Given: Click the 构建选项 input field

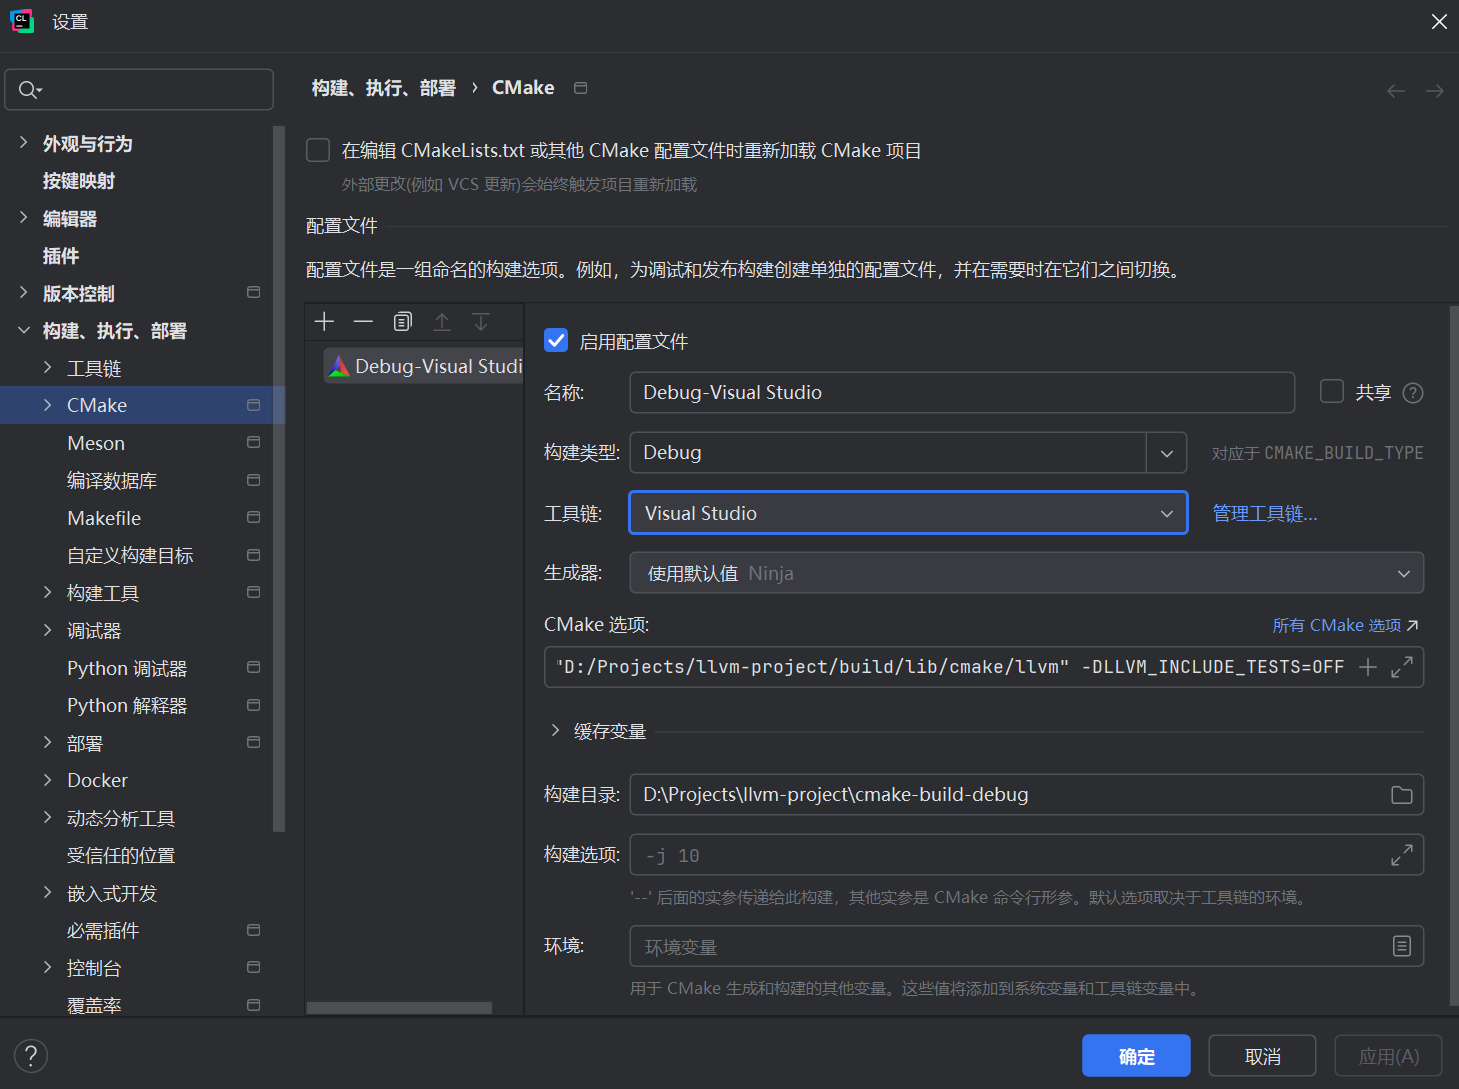Looking at the screenshot, I should tap(1026, 855).
